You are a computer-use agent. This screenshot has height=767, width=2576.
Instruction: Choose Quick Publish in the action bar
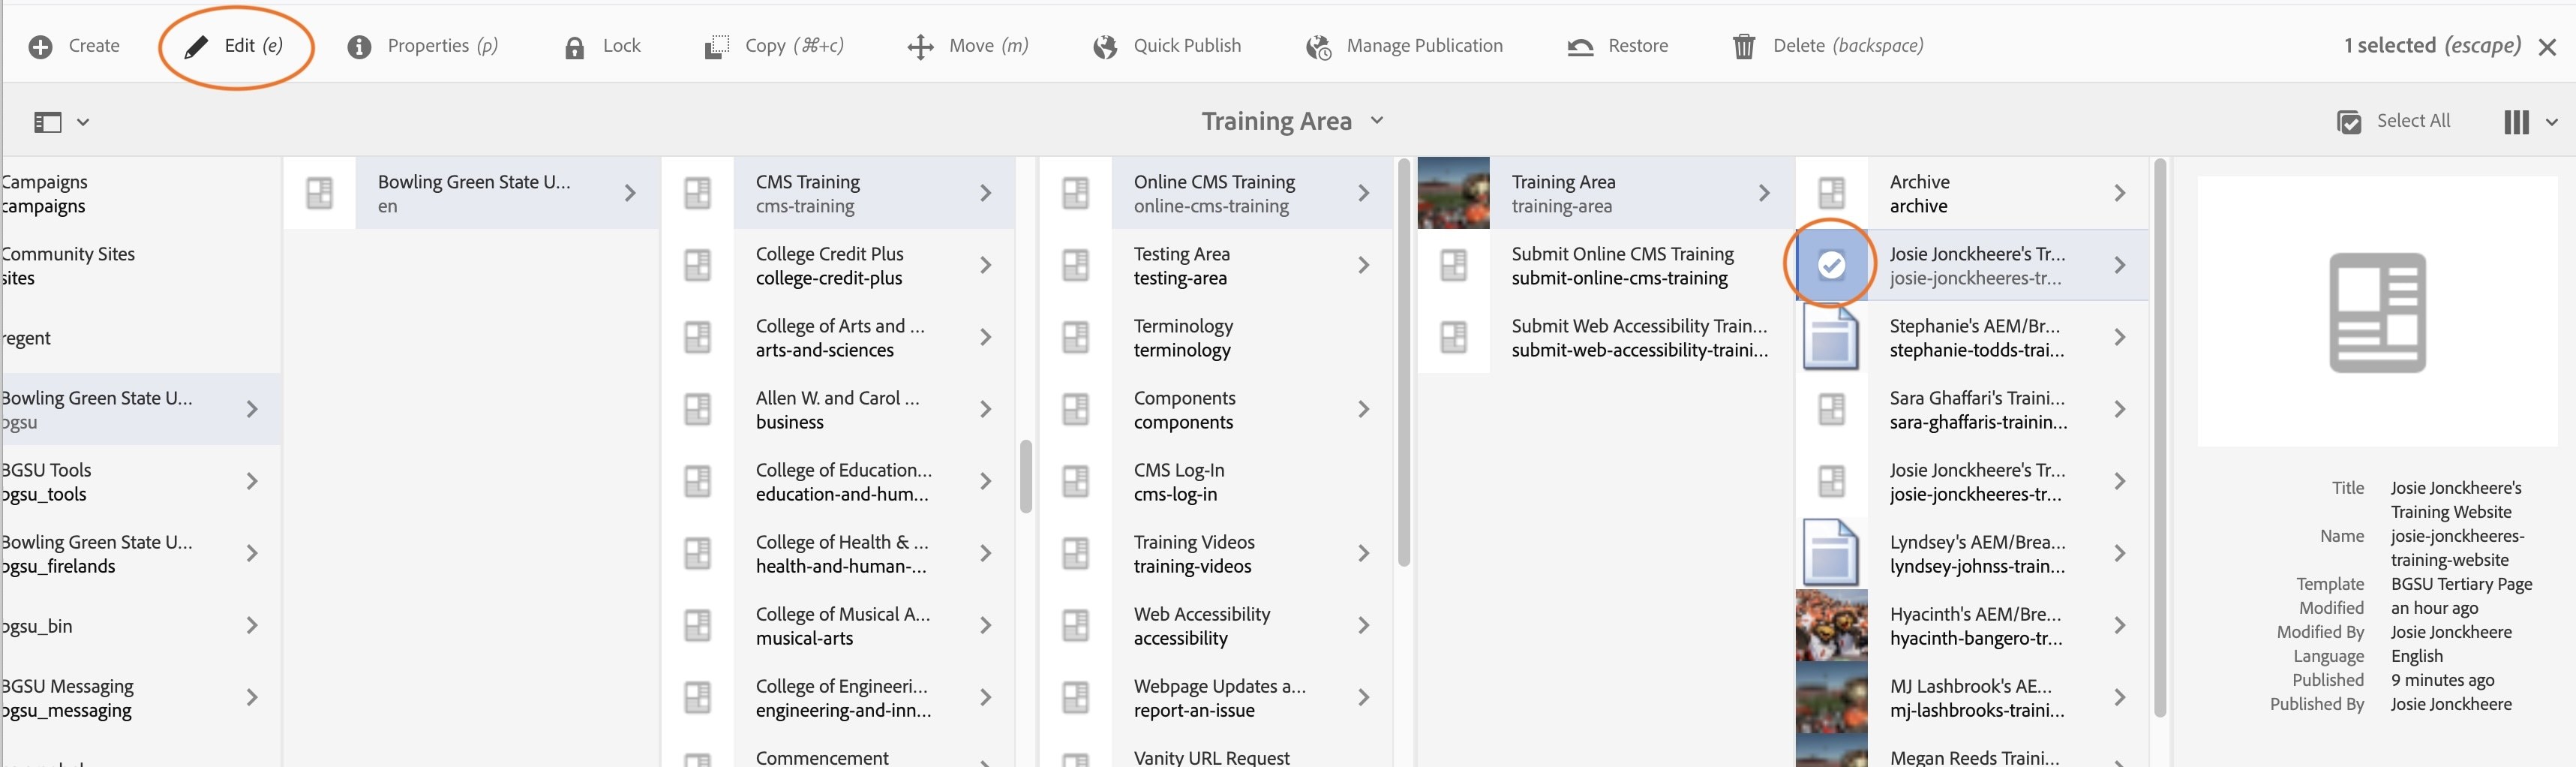tap(1167, 46)
